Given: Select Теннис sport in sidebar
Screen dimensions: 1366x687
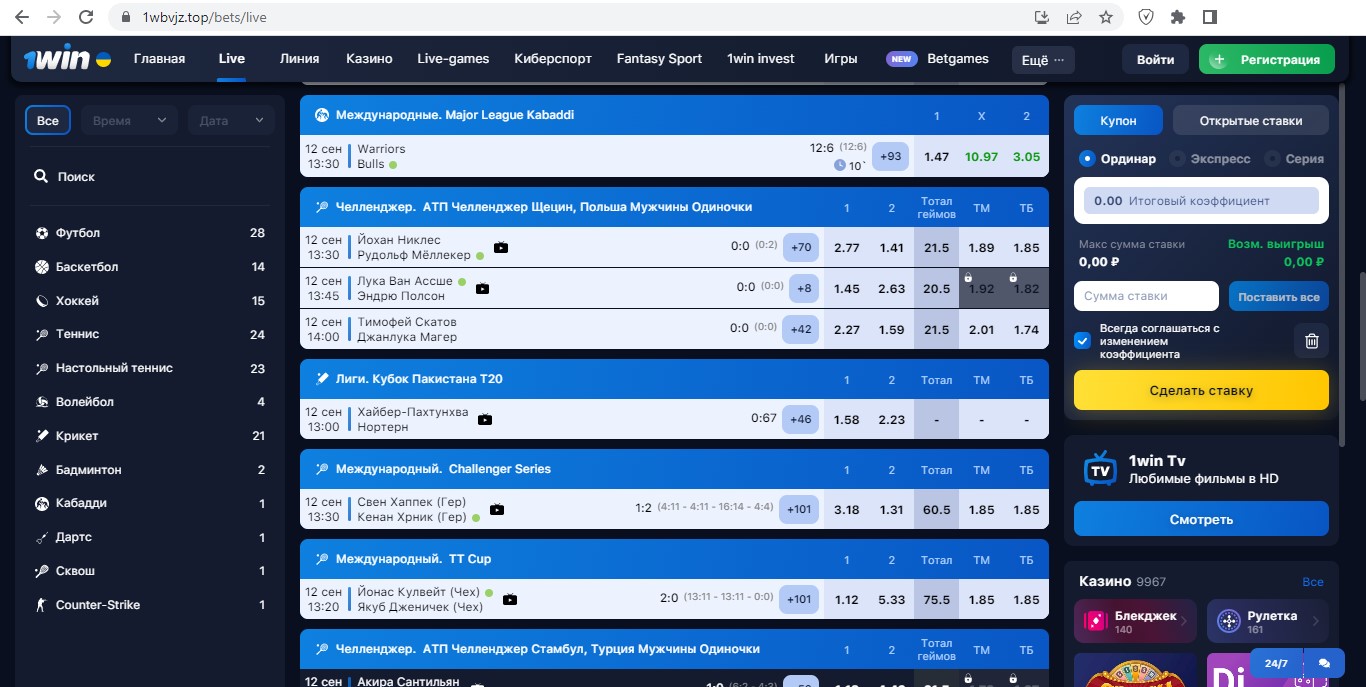Looking at the screenshot, I should pos(150,334).
